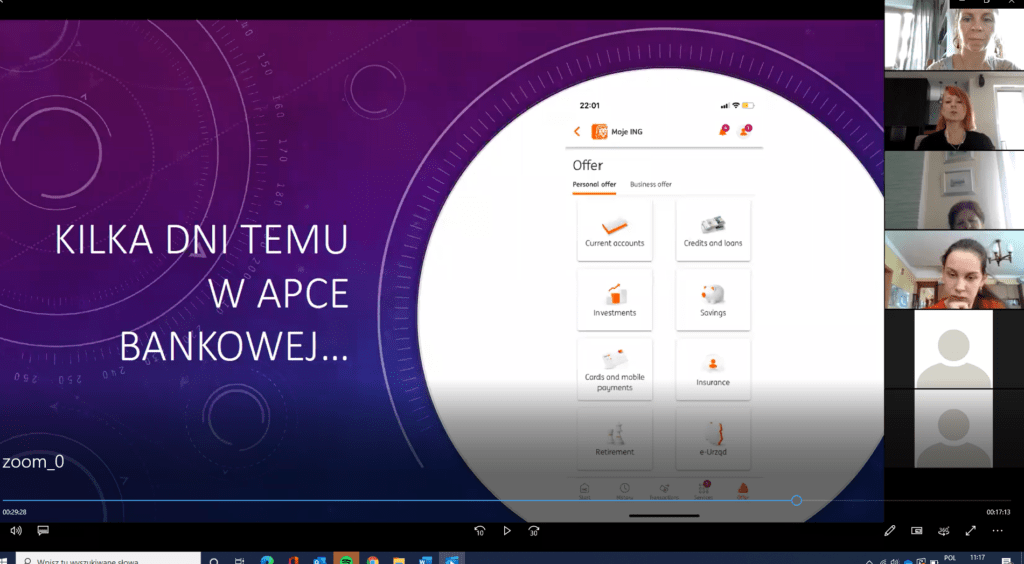Open the profile icon in the ING header

coord(744,131)
